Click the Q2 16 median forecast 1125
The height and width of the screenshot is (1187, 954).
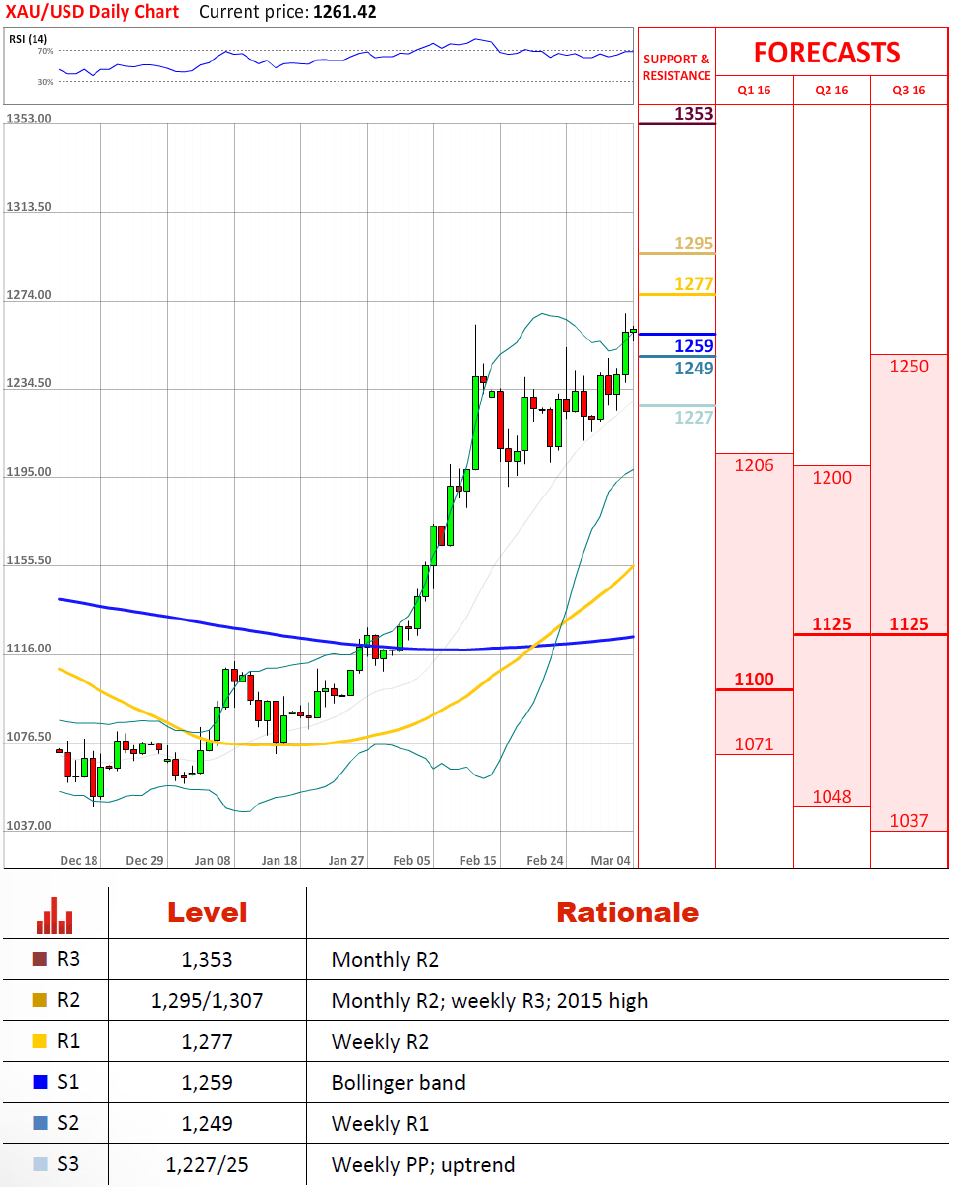pos(832,625)
